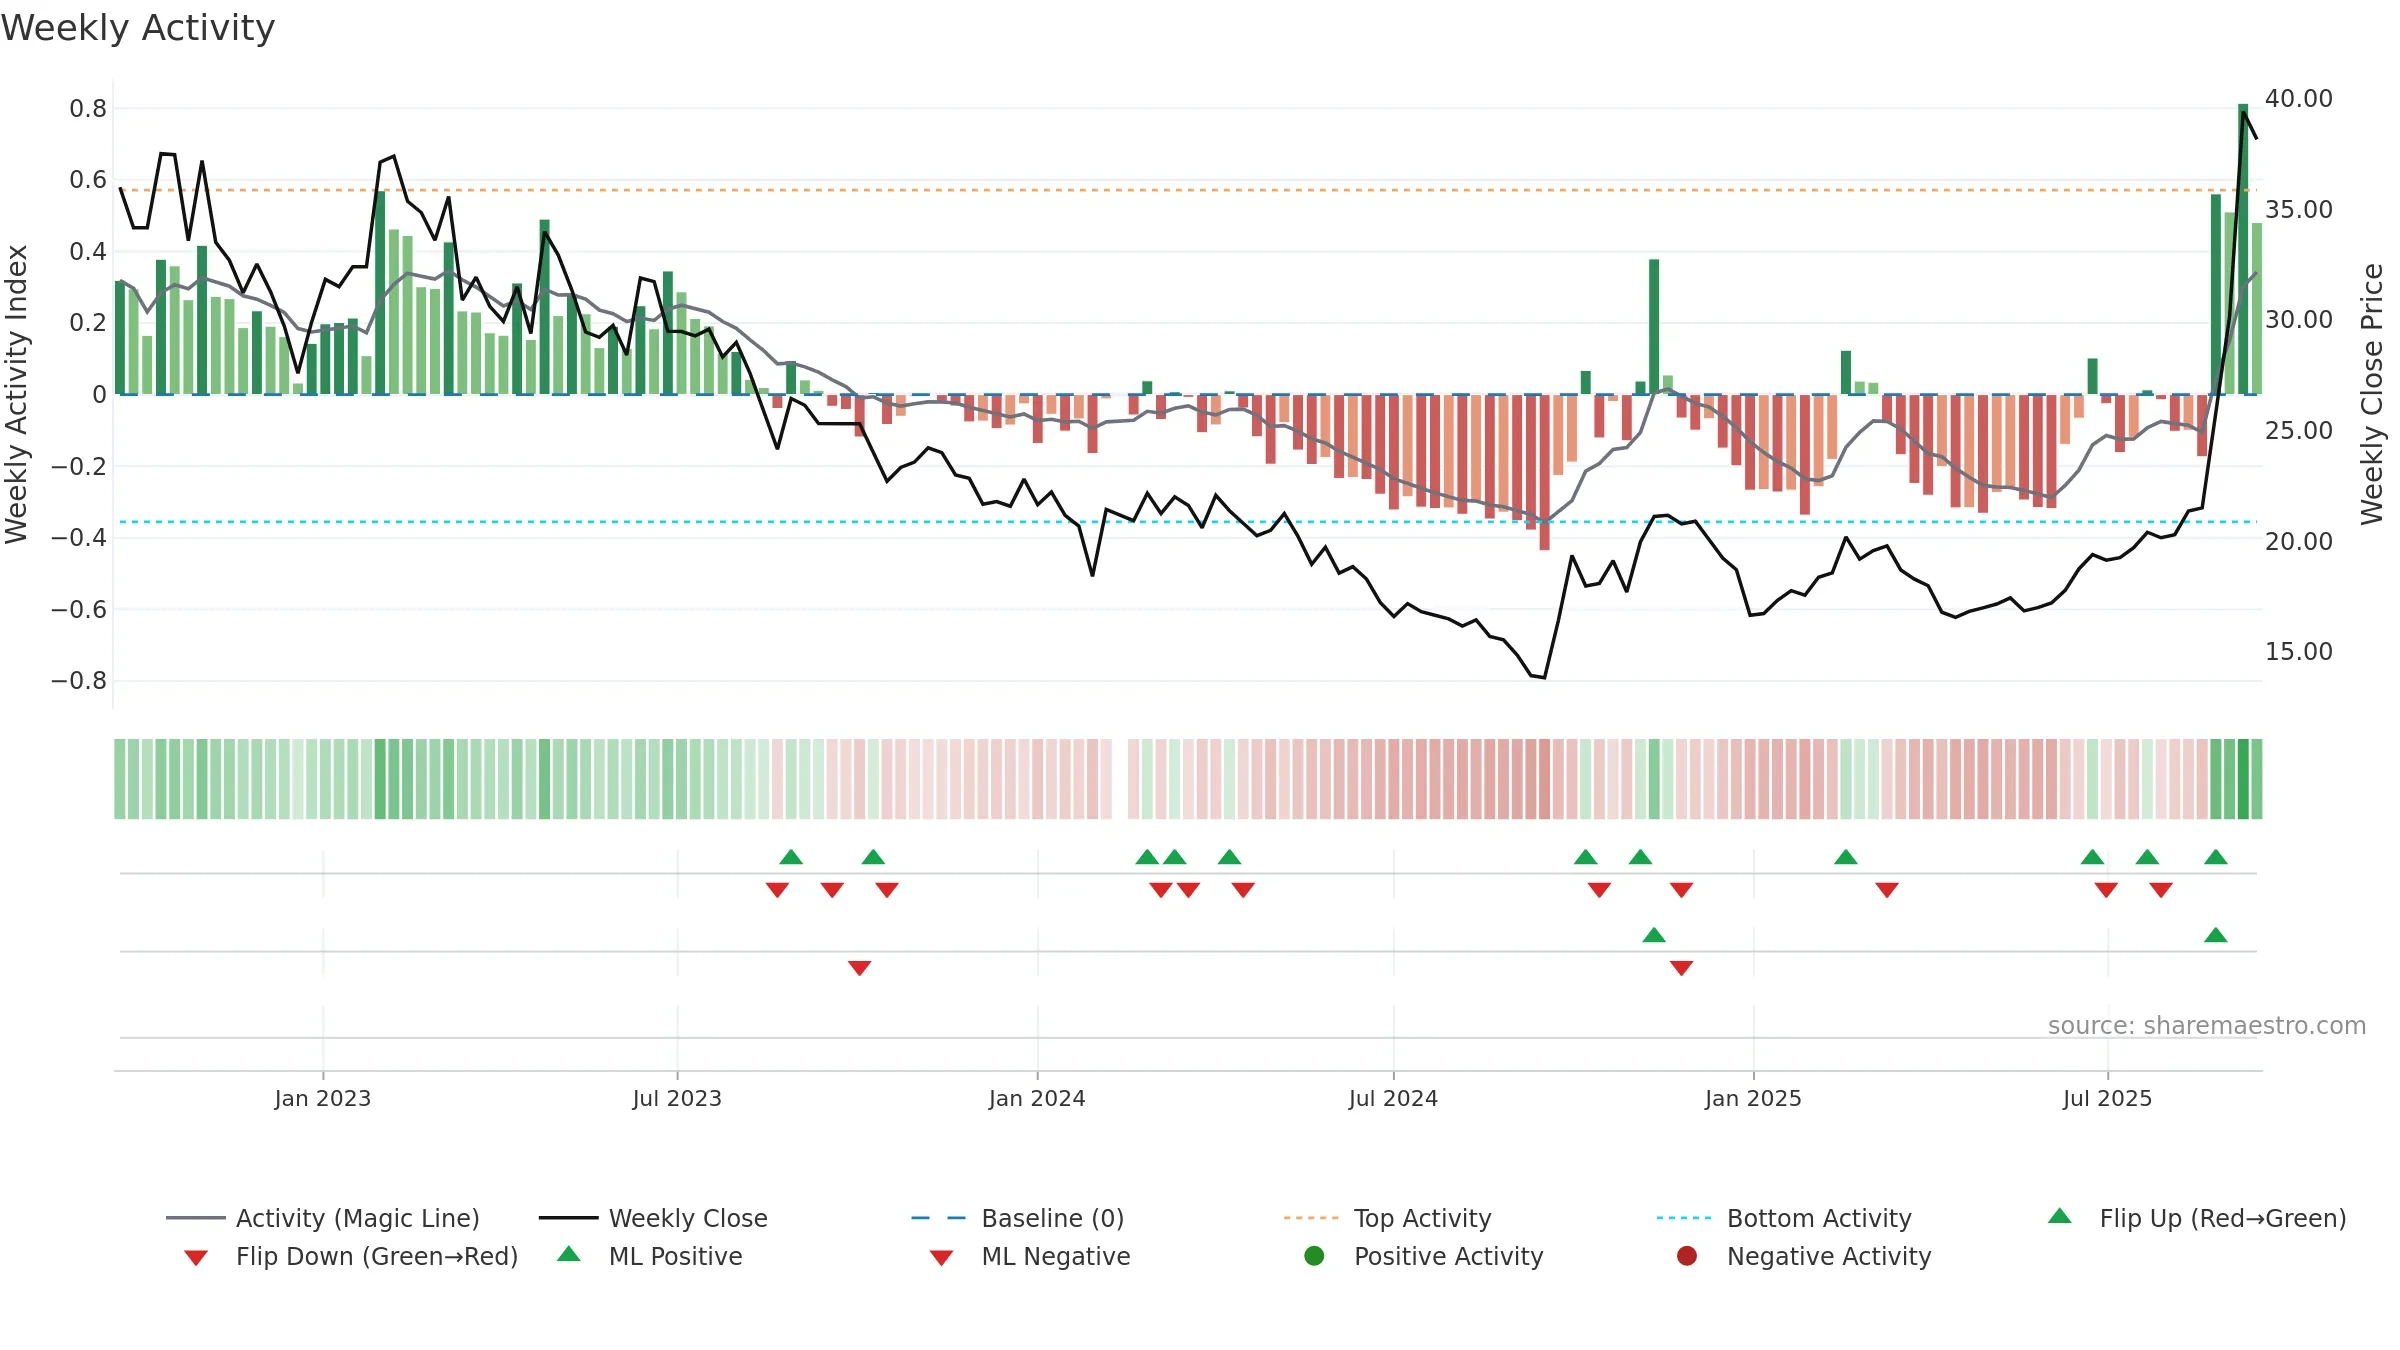The image size is (2400, 1350).
Task: Click the 35.00 price axis label
Action: click(2299, 210)
